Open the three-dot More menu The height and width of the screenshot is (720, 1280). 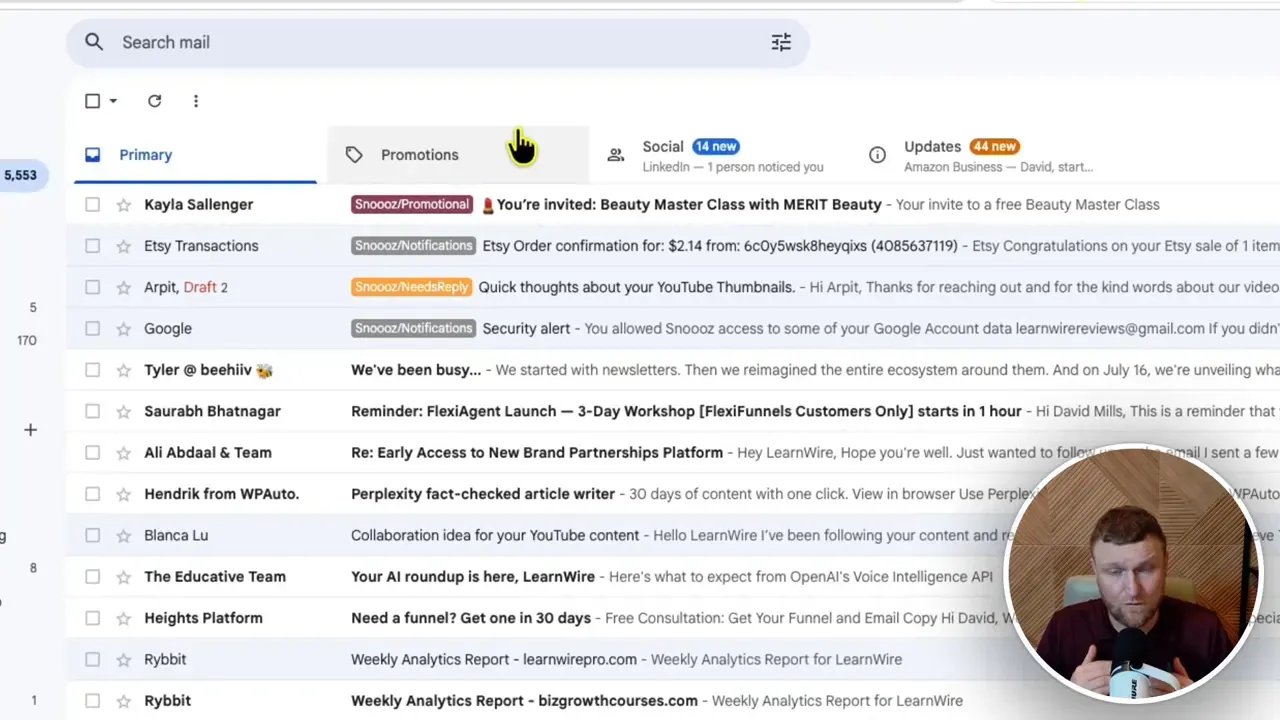coord(196,101)
